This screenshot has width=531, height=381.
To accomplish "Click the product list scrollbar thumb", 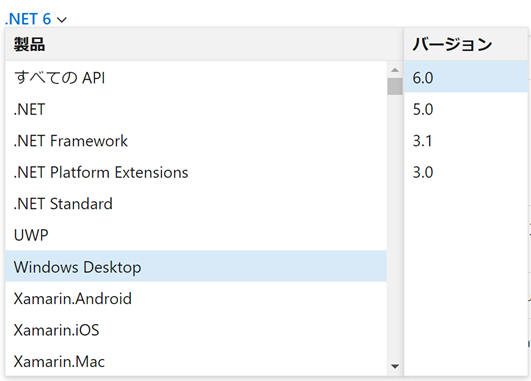I will pyautogui.click(x=395, y=86).
